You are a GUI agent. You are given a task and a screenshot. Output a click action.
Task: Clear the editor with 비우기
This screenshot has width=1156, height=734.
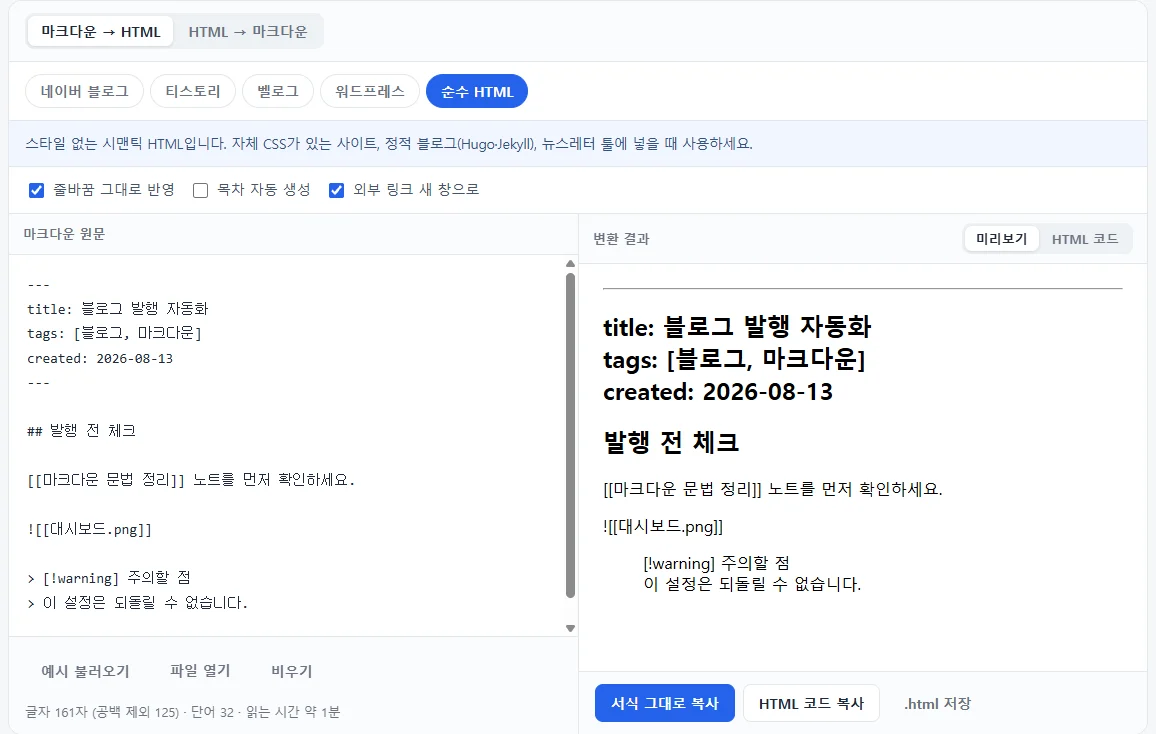[x=292, y=671]
